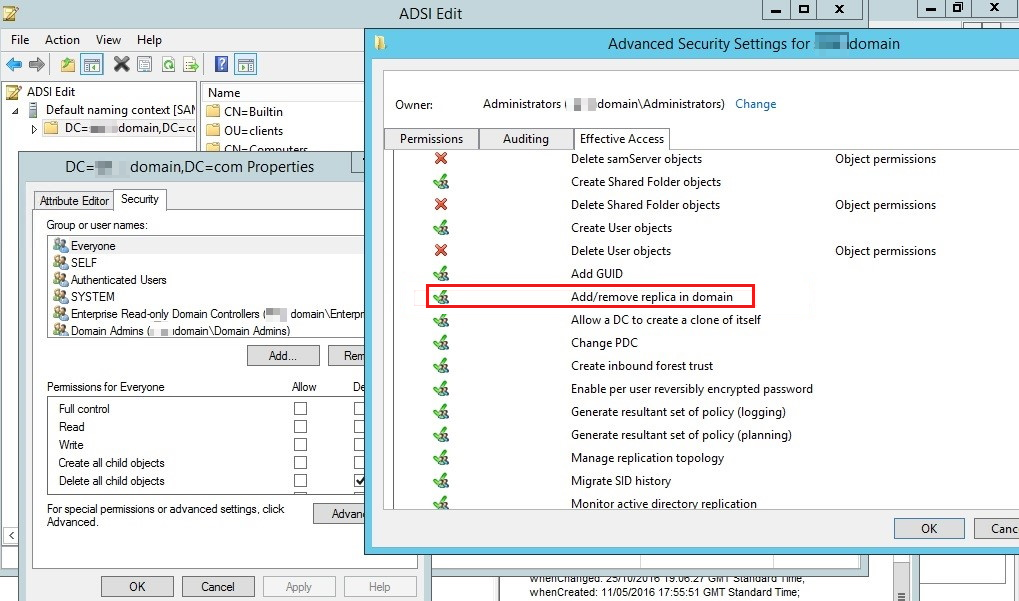1019x601 pixels.
Task: Click the green check icon for Change PDC
Action: pyautogui.click(x=441, y=342)
